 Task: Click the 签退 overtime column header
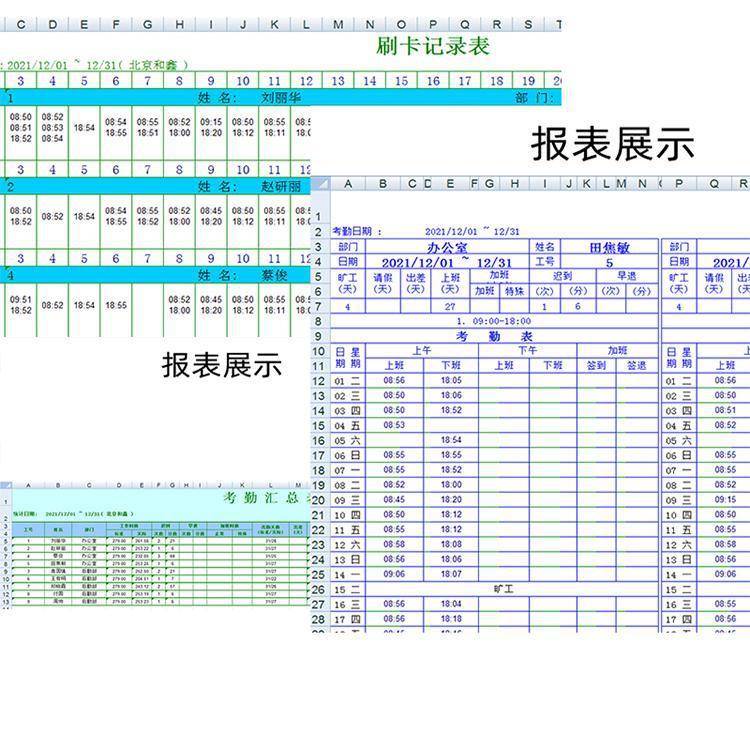coord(637,365)
